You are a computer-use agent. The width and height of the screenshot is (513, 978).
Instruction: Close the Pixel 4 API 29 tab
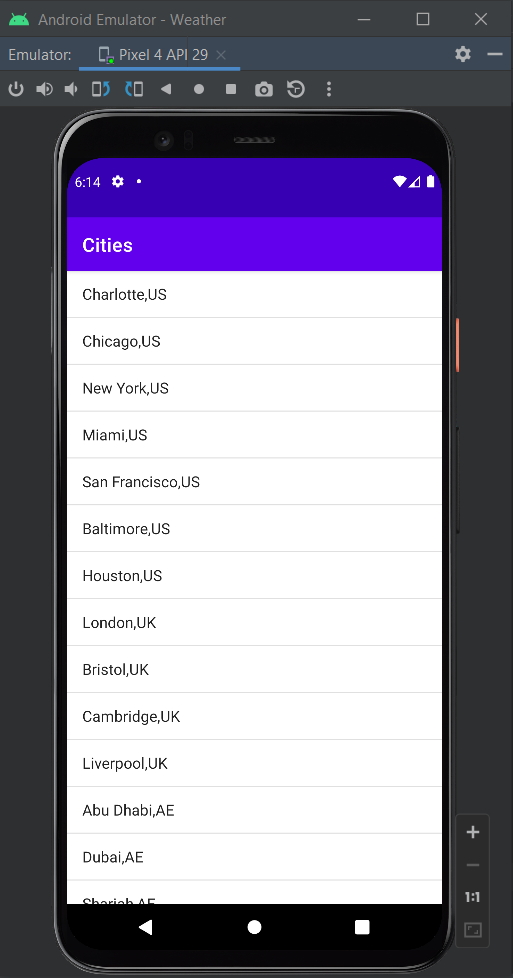[221, 55]
